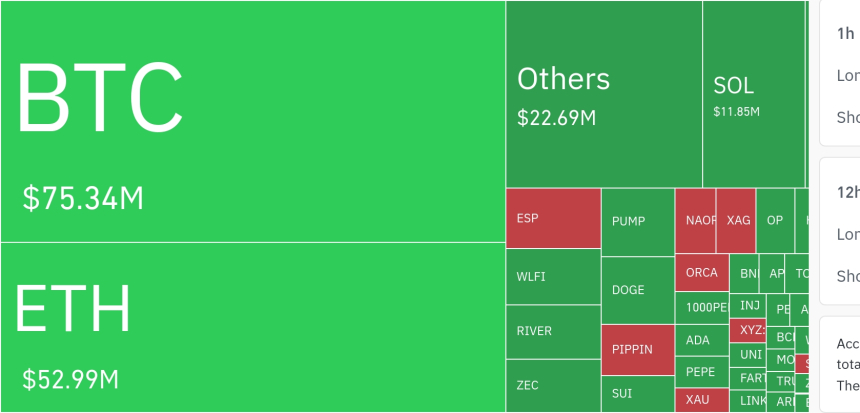
Task: Click the WLFI tile
Action: click(x=552, y=276)
